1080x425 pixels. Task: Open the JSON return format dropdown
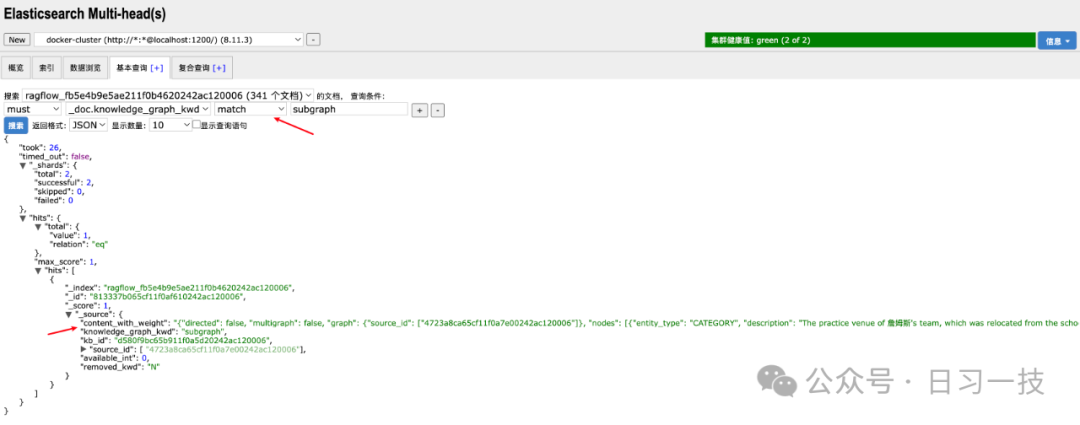88,125
